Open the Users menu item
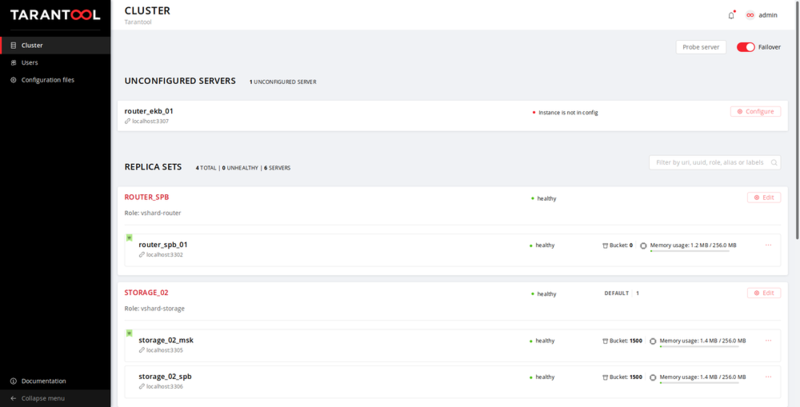Screen dimensions: 800x407 30,62
